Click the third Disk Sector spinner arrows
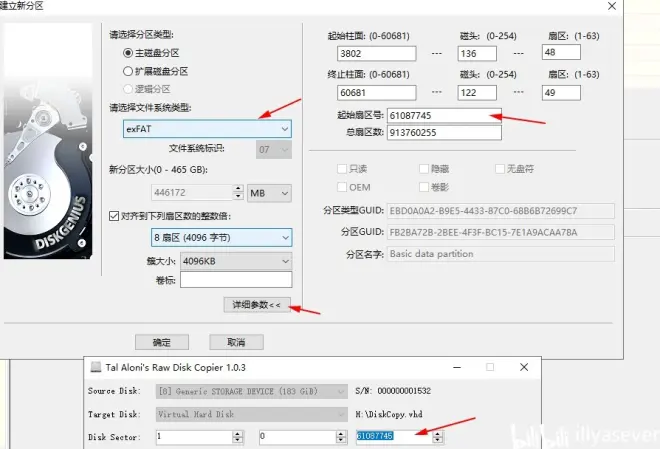The image size is (660, 449). 438,437
